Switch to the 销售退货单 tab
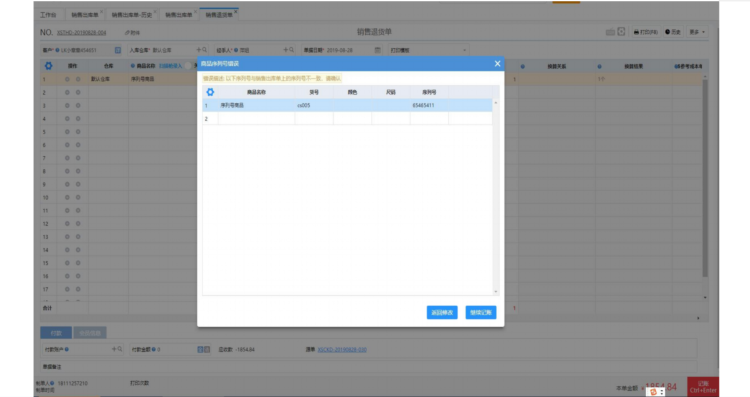The height and width of the screenshot is (397, 750). click(x=219, y=15)
